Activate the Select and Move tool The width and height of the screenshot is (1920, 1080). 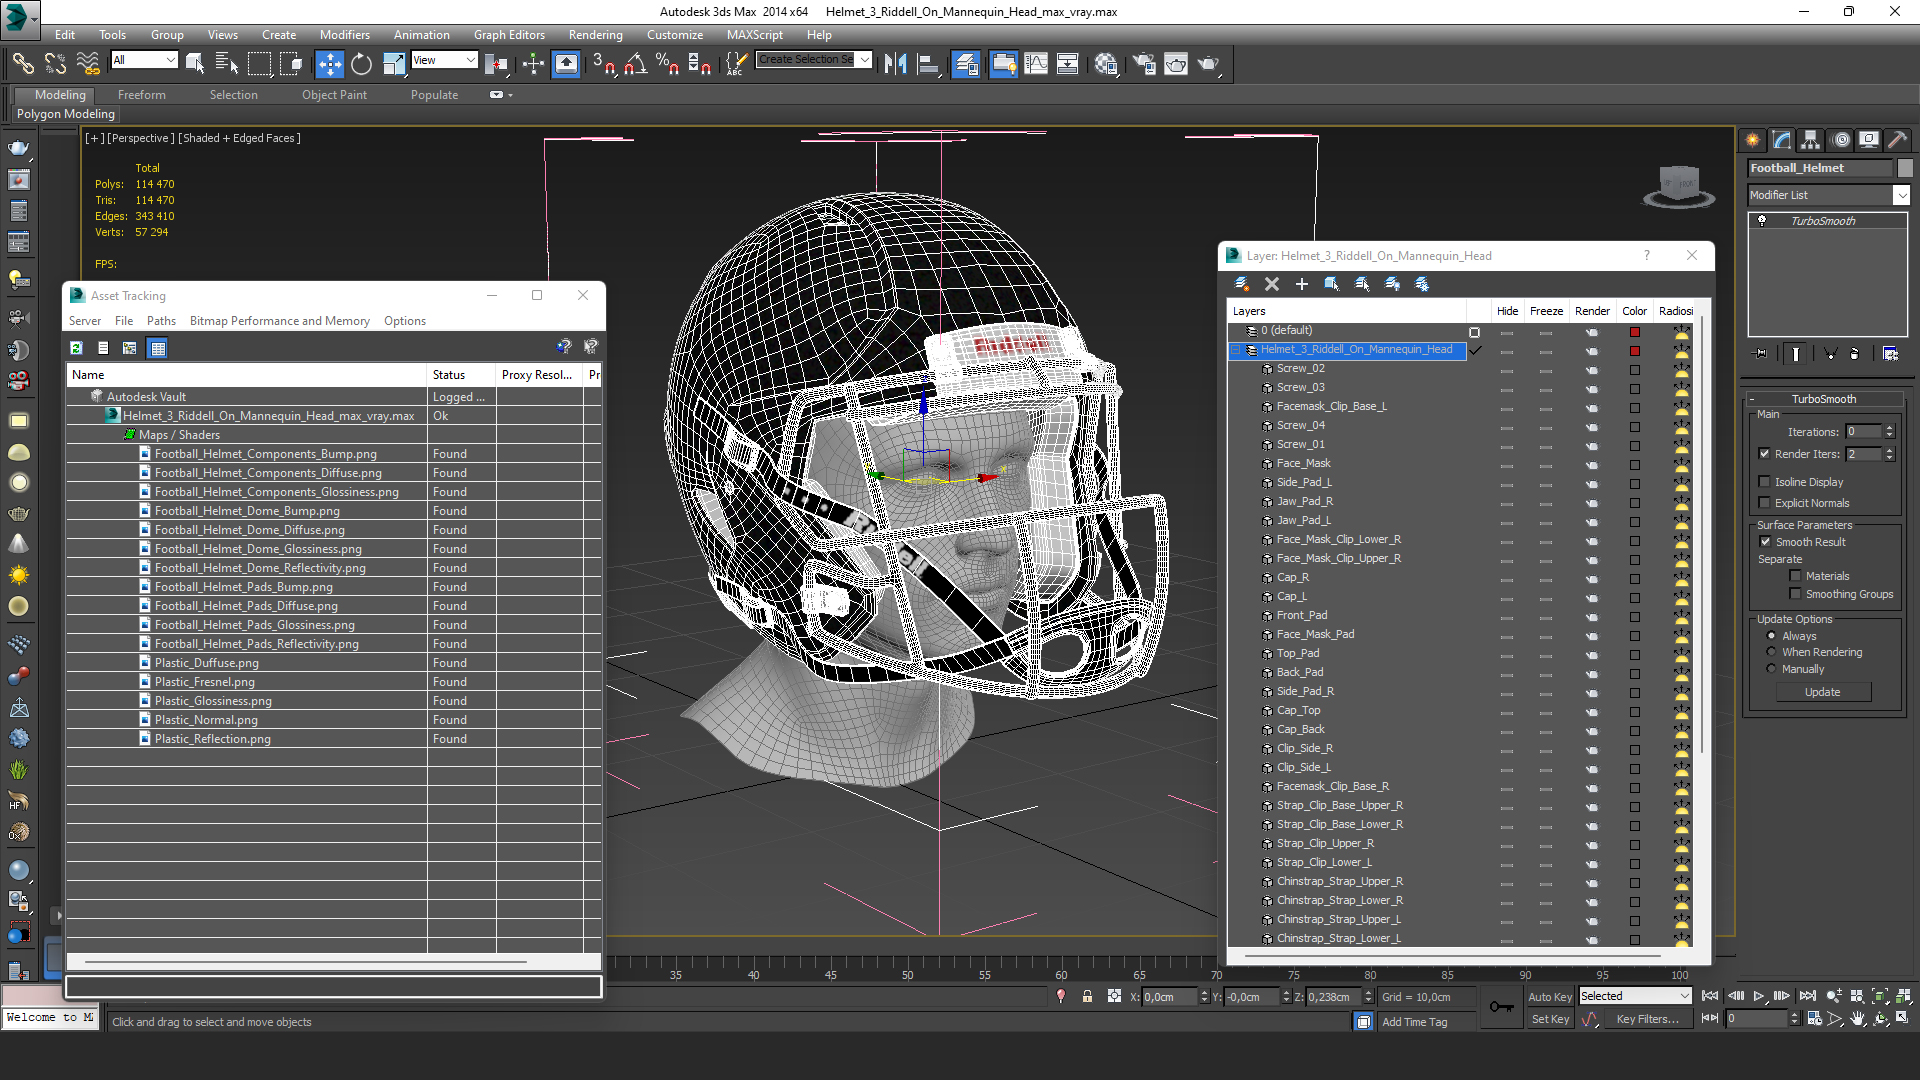(x=329, y=64)
